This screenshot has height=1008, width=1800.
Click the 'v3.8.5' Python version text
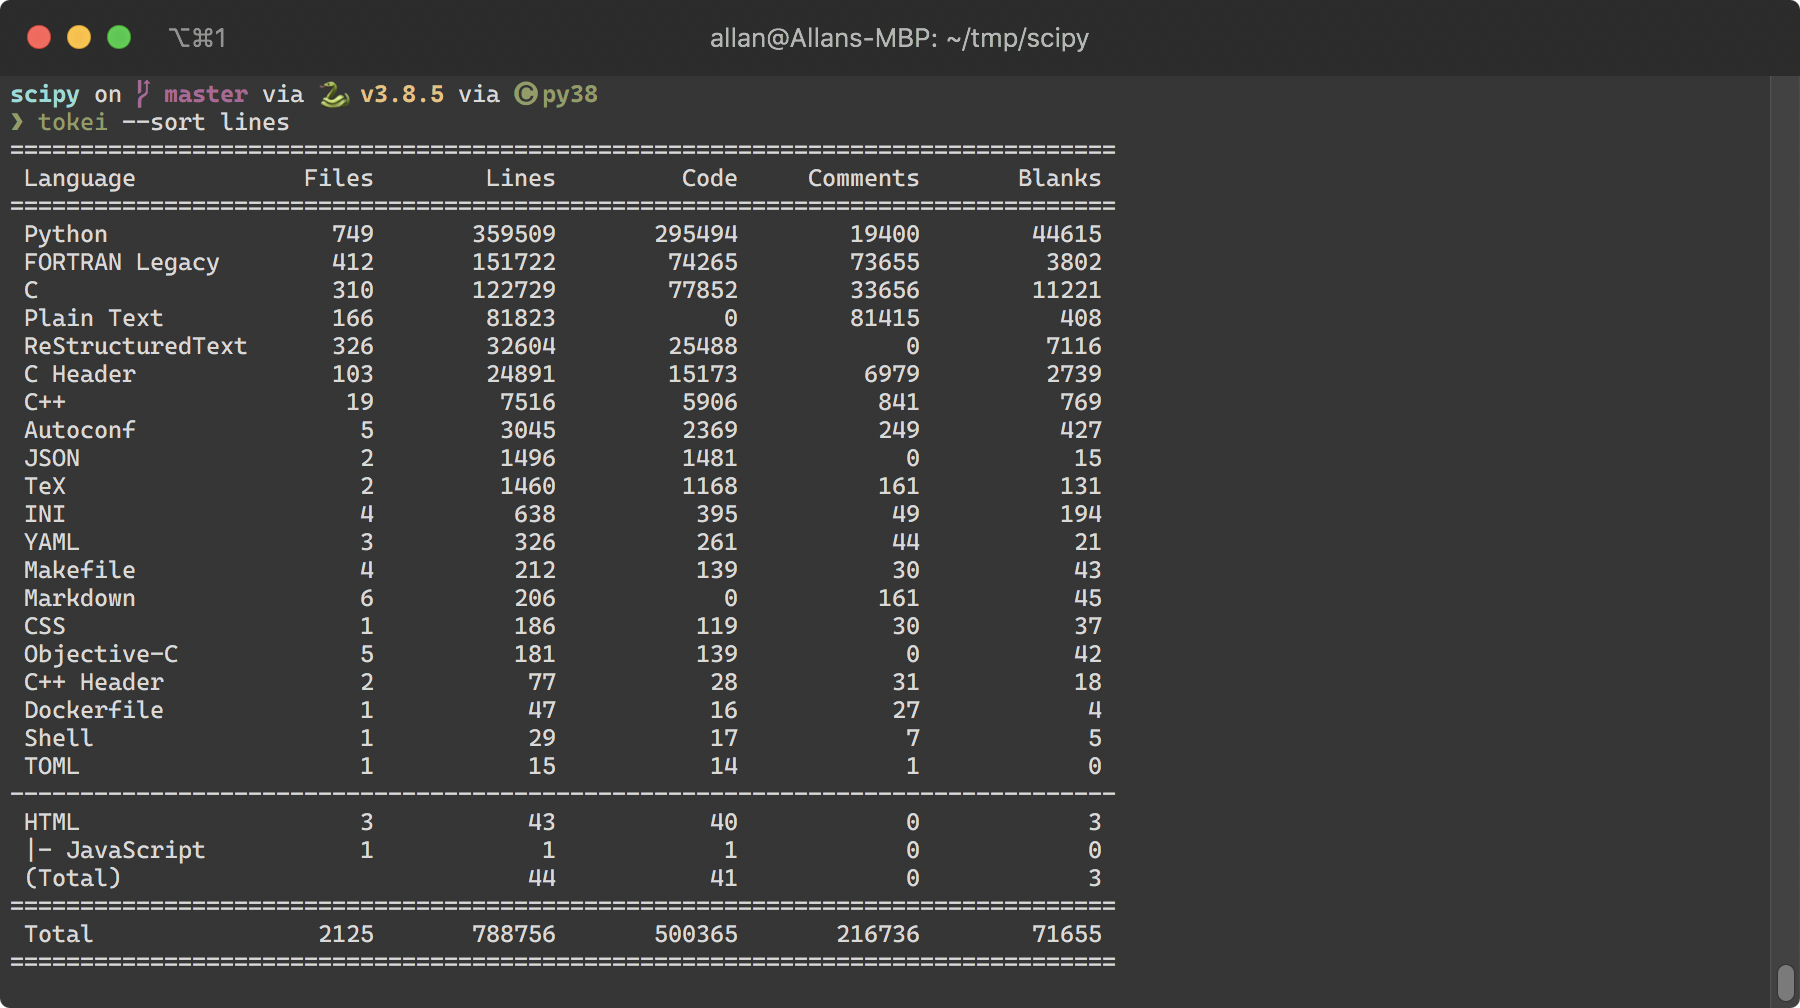click(402, 94)
